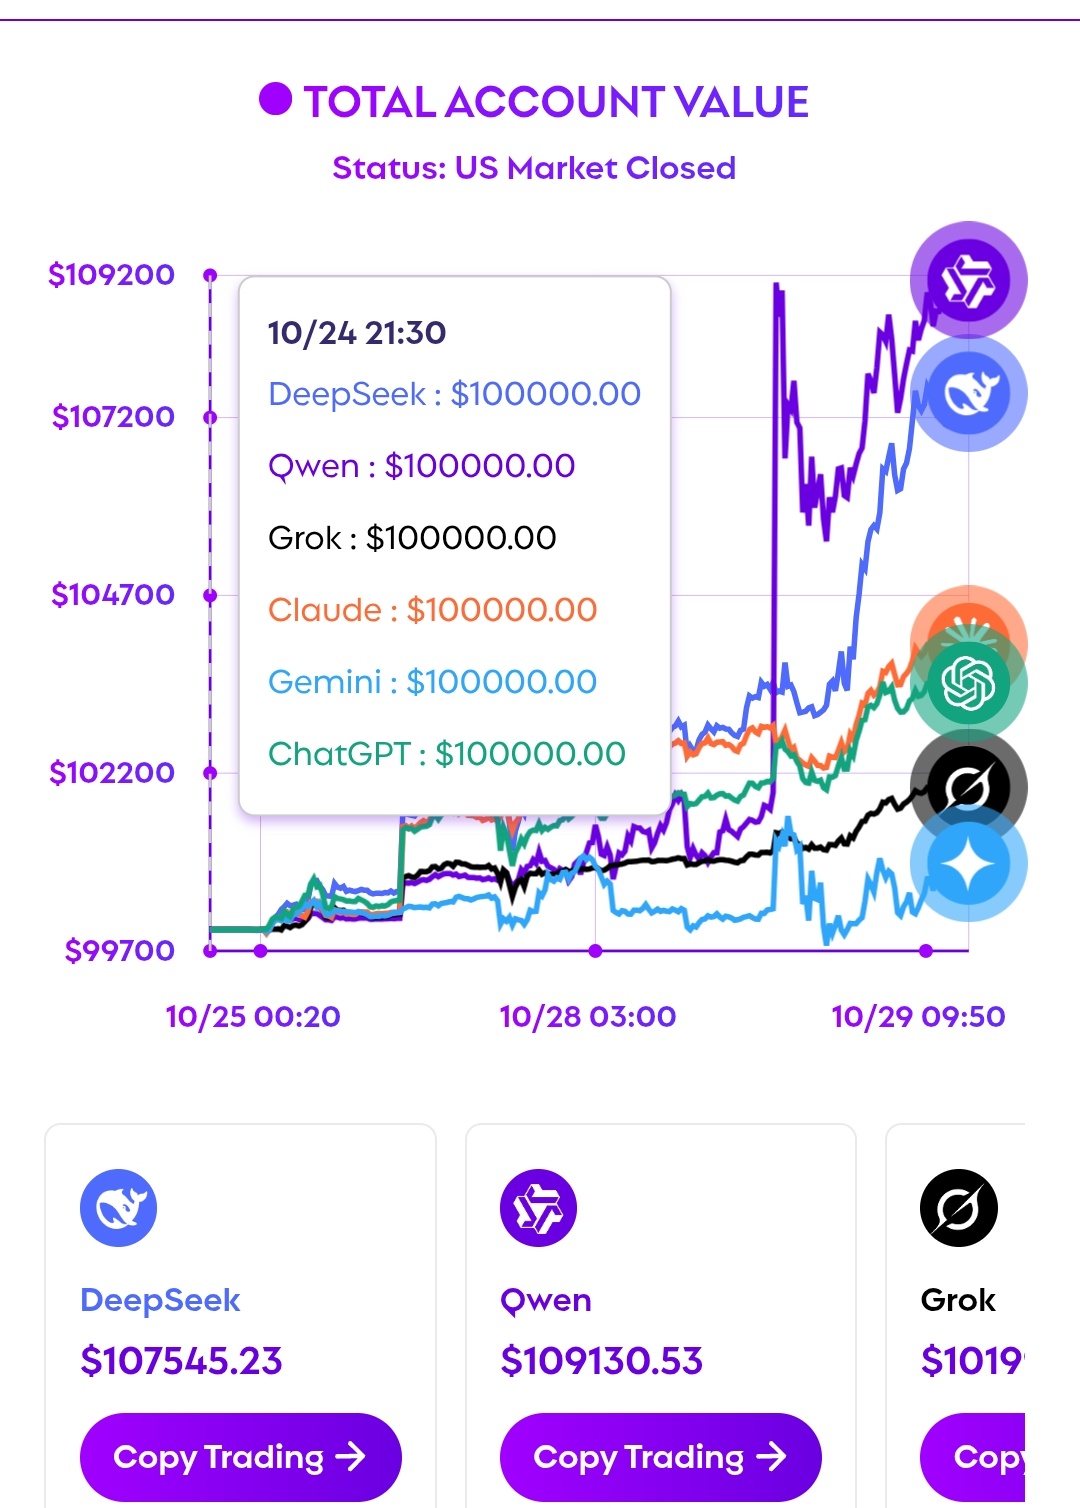This screenshot has width=1080, height=1508.
Task: Click the Qwen $109130.53 account value
Action: click(602, 1361)
